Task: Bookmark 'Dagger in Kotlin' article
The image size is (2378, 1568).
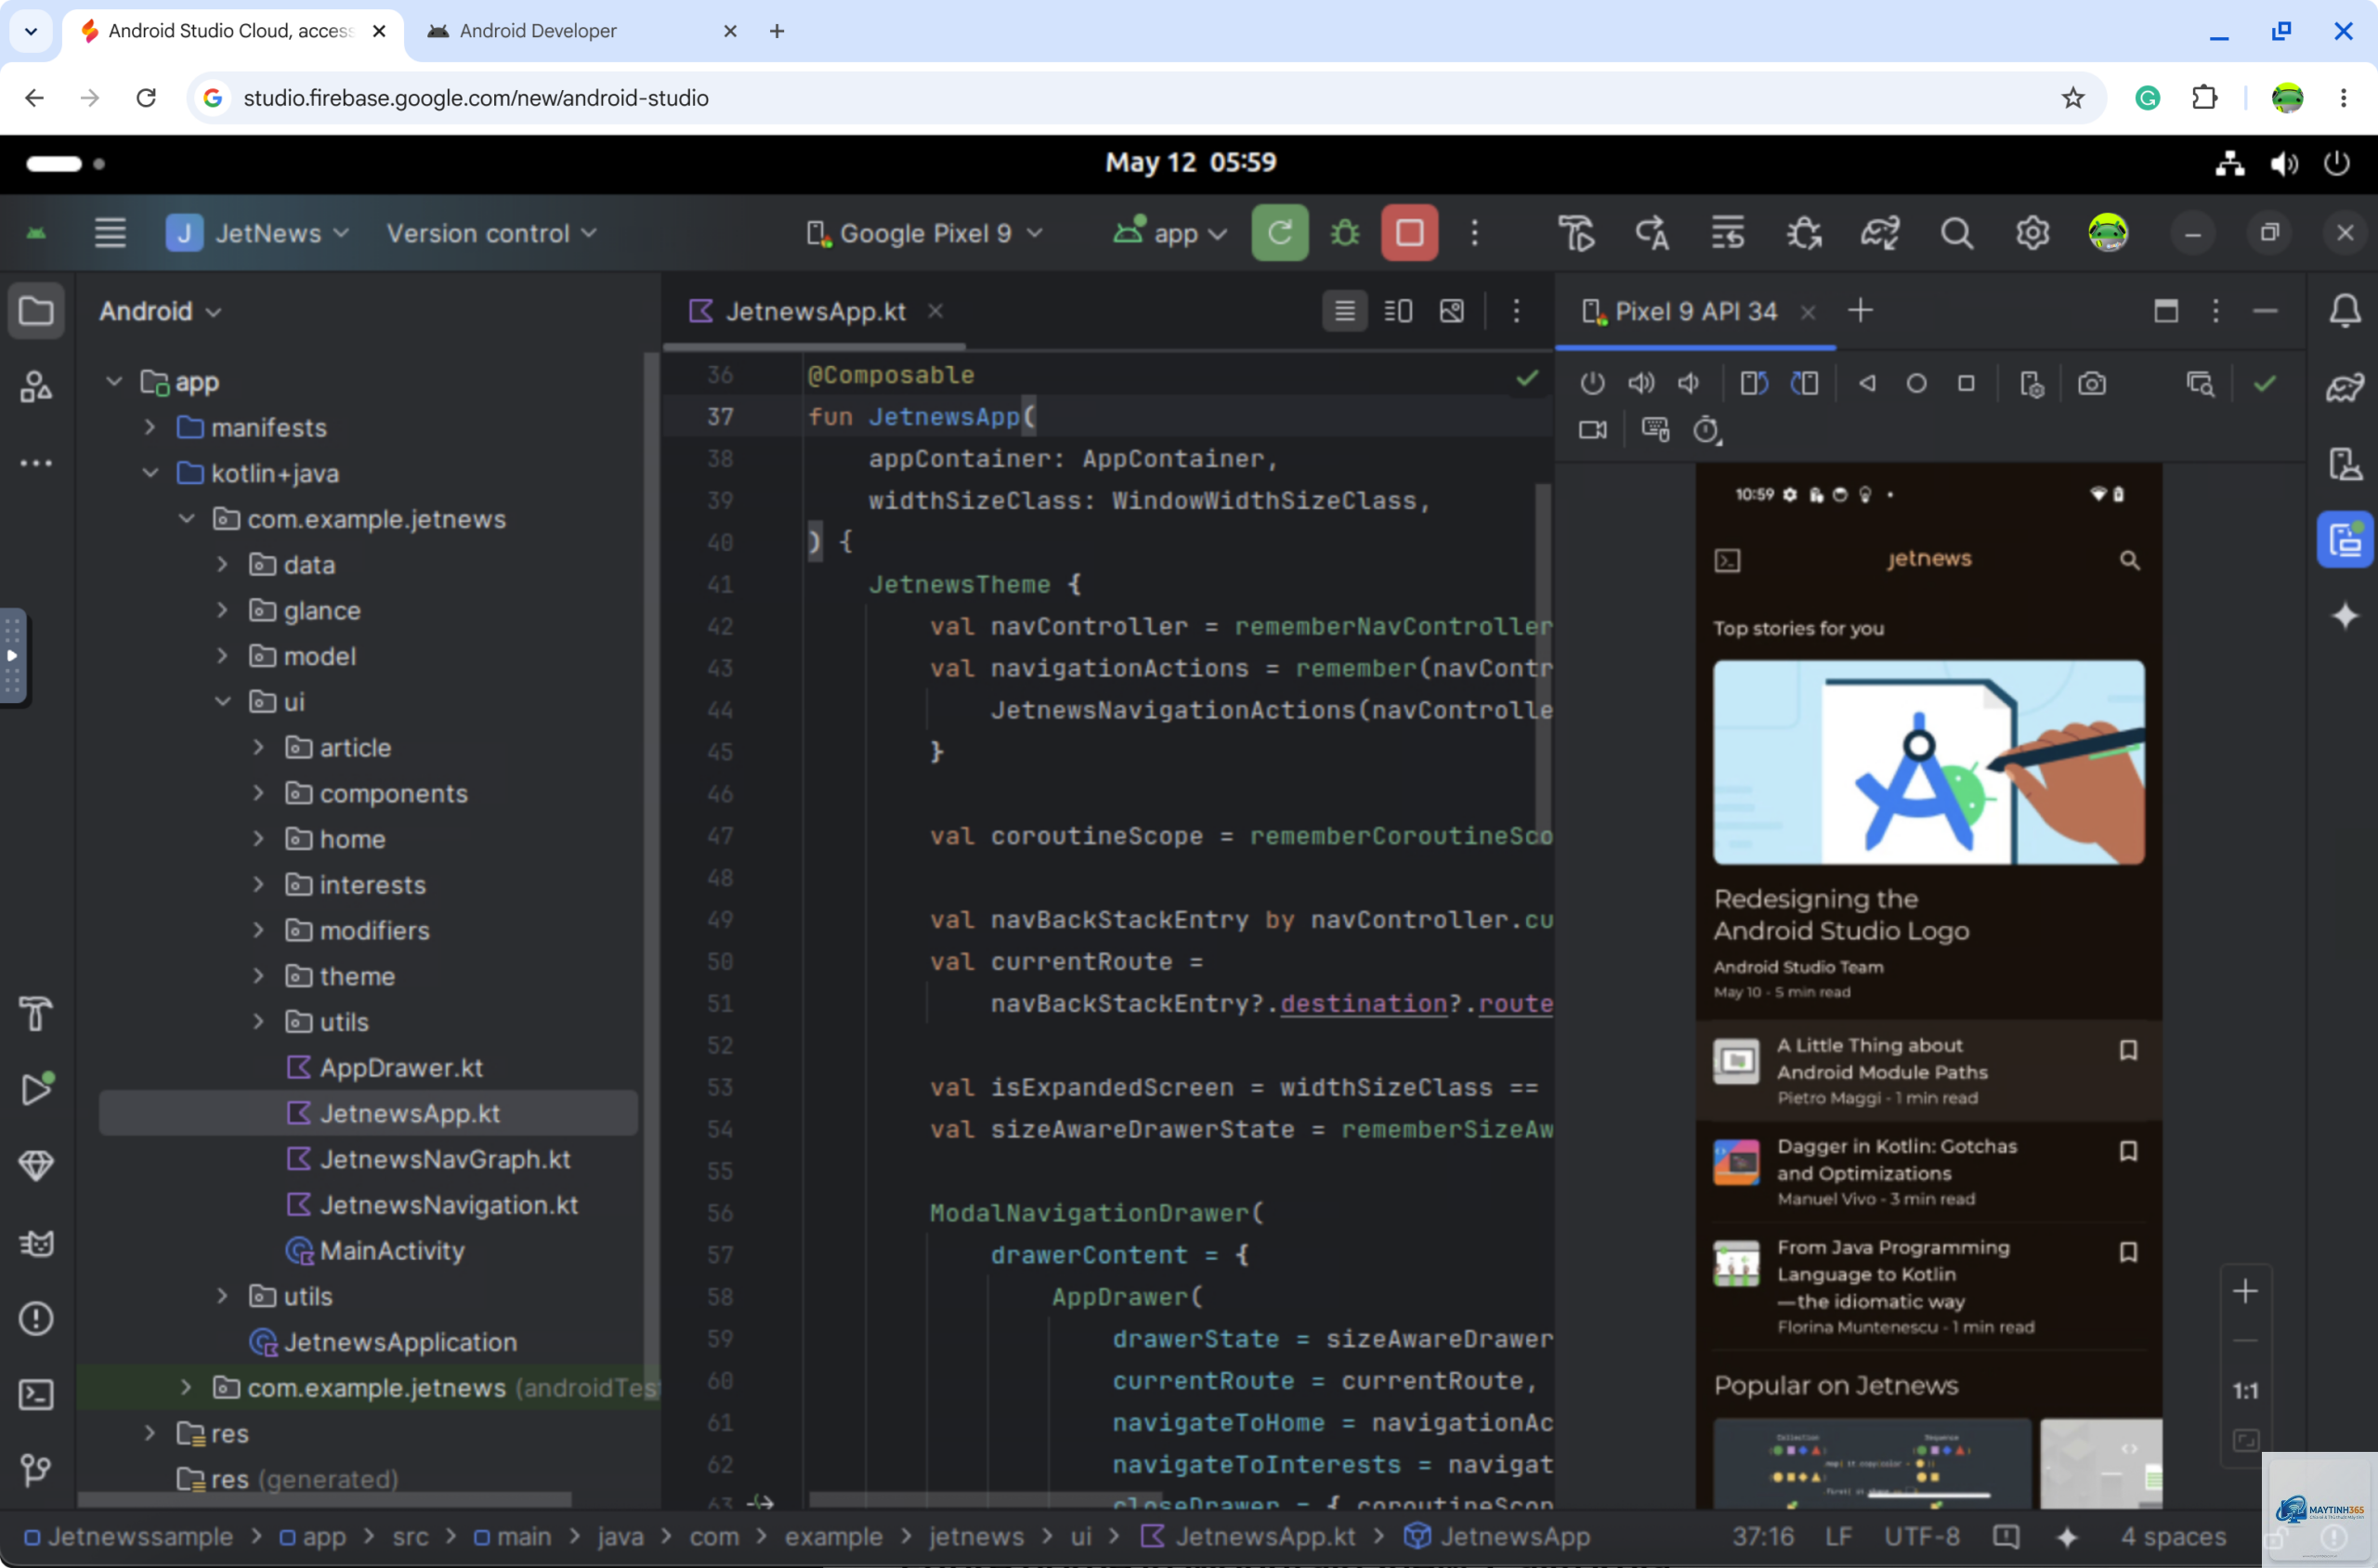Action: [2128, 1151]
